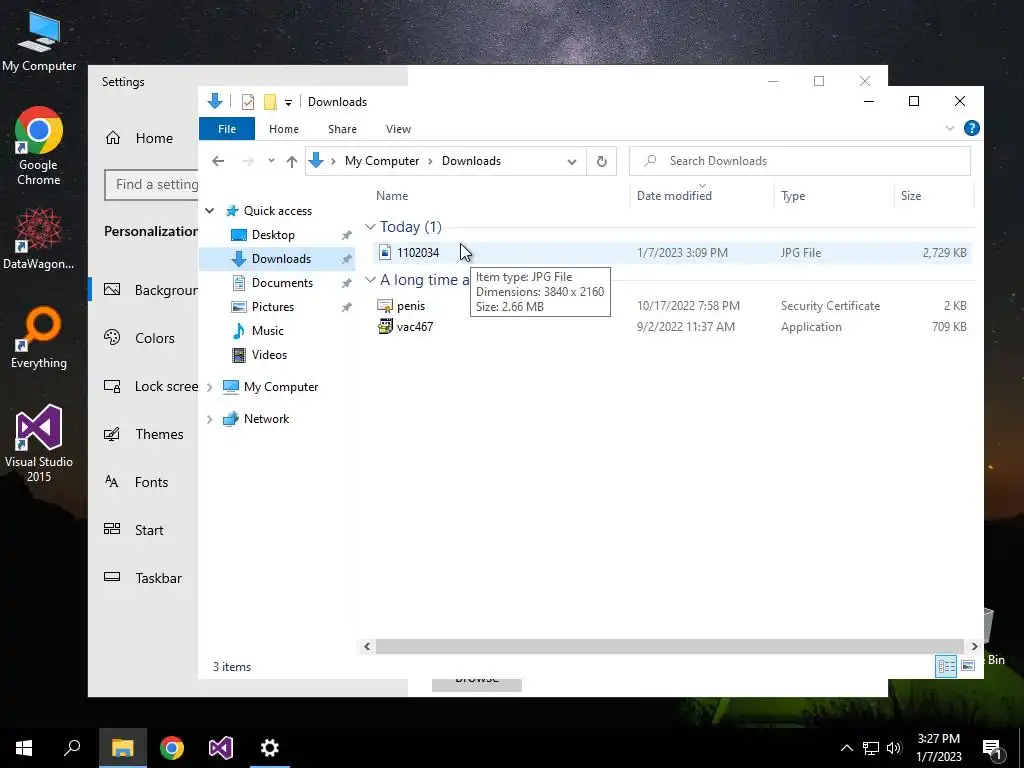Refresh the Downloads folder
The image size is (1024, 768).
pyautogui.click(x=601, y=161)
